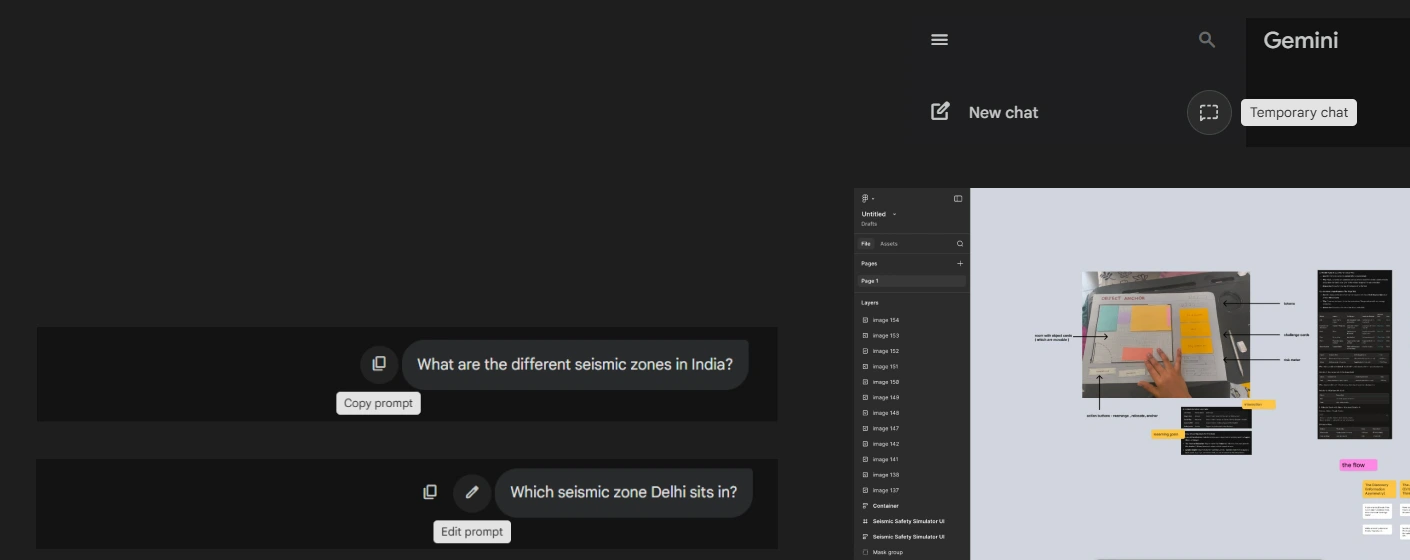
Task: Select Page 1 in the Pages list
Action: point(911,281)
